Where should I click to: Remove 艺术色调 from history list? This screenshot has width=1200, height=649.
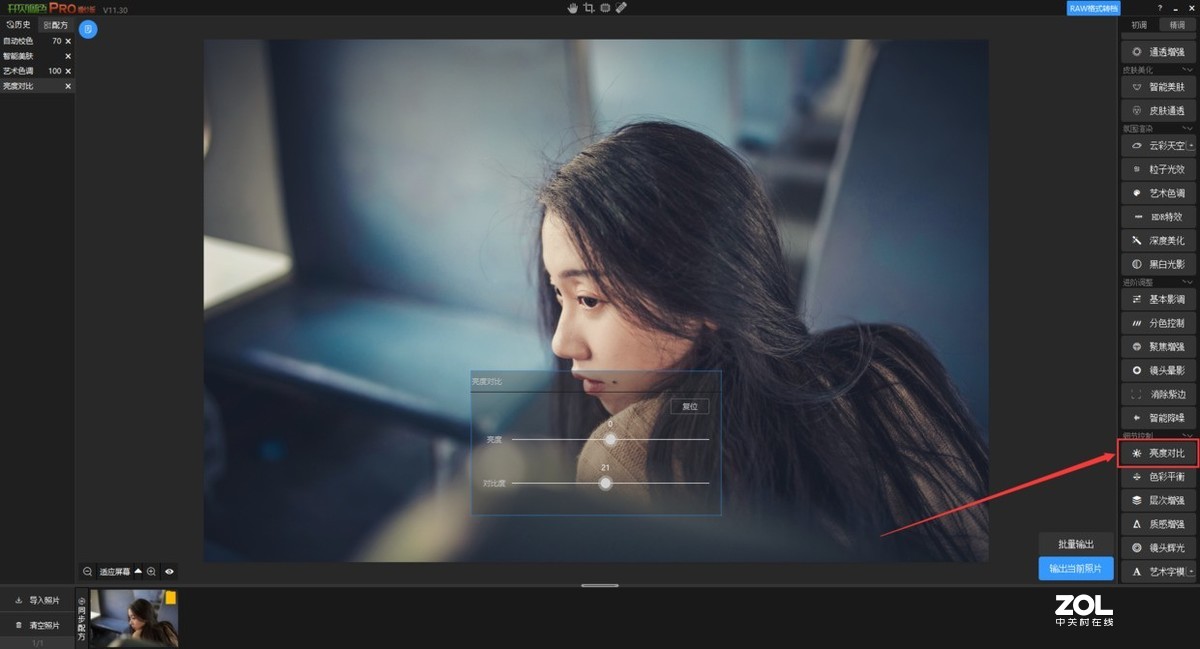click(68, 71)
